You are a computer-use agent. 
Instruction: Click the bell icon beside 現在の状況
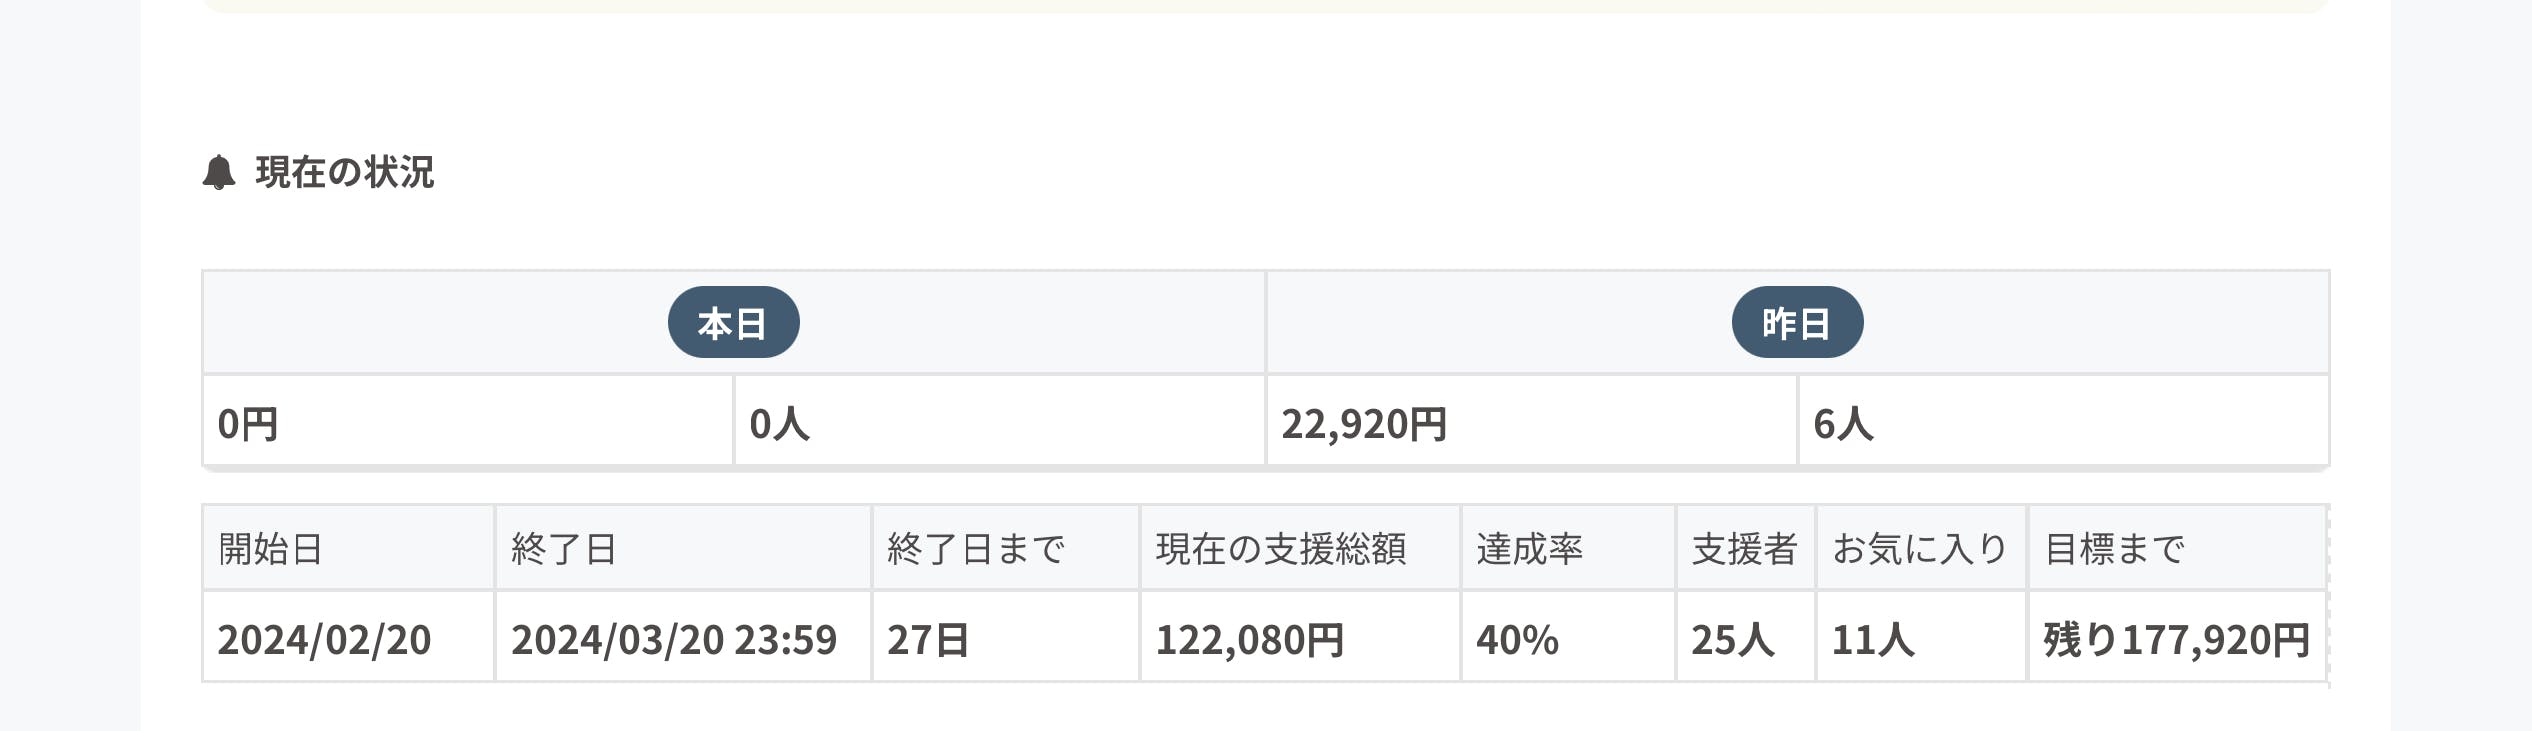coord(219,172)
